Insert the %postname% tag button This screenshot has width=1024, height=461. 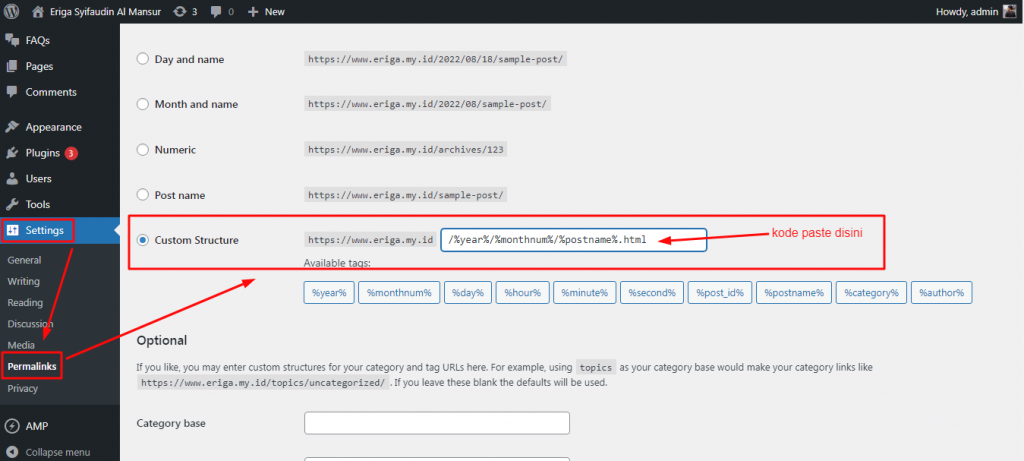pyautogui.click(x=794, y=293)
